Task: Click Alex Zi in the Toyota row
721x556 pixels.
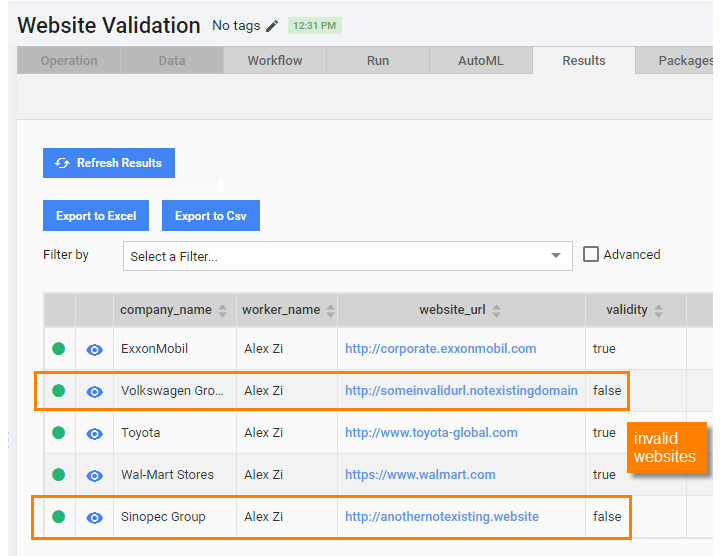Action: (x=263, y=433)
